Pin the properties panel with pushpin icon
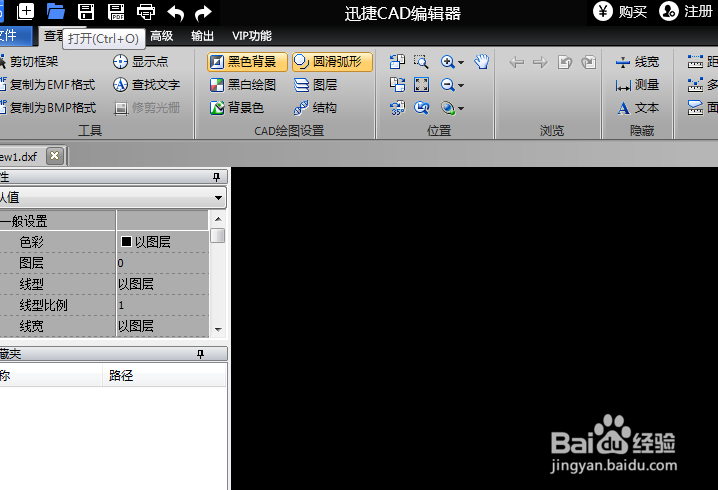The width and height of the screenshot is (718, 490). coord(217,177)
